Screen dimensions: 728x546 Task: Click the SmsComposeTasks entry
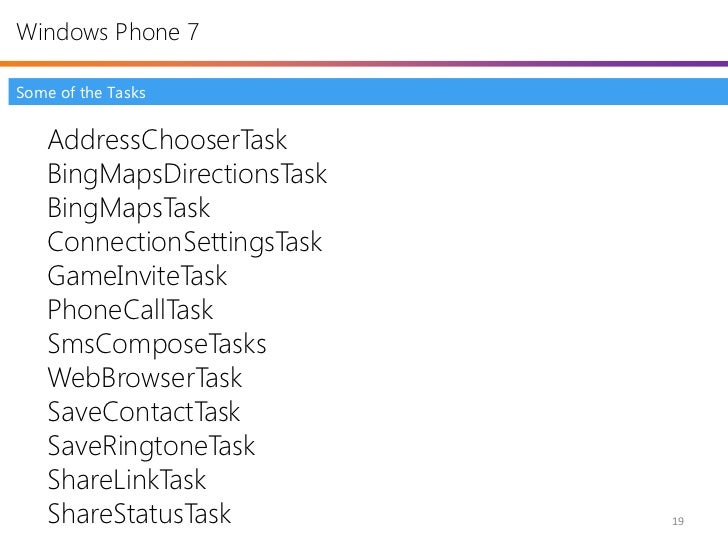(x=157, y=345)
